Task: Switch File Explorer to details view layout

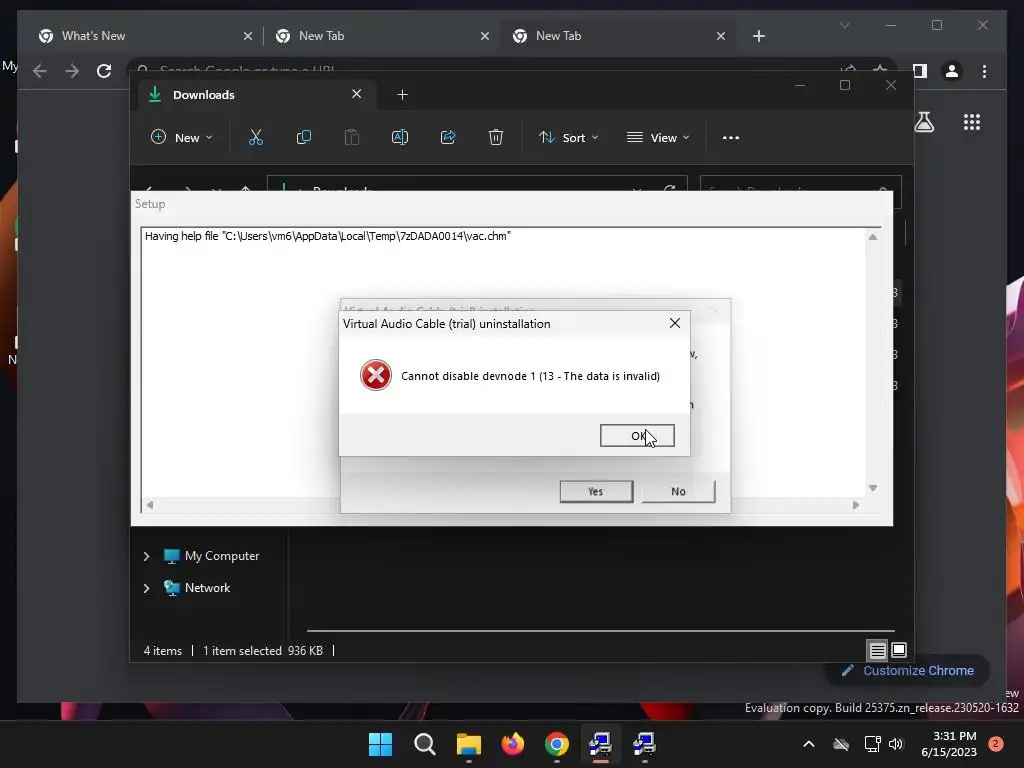Action: click(x=877, y=650)
